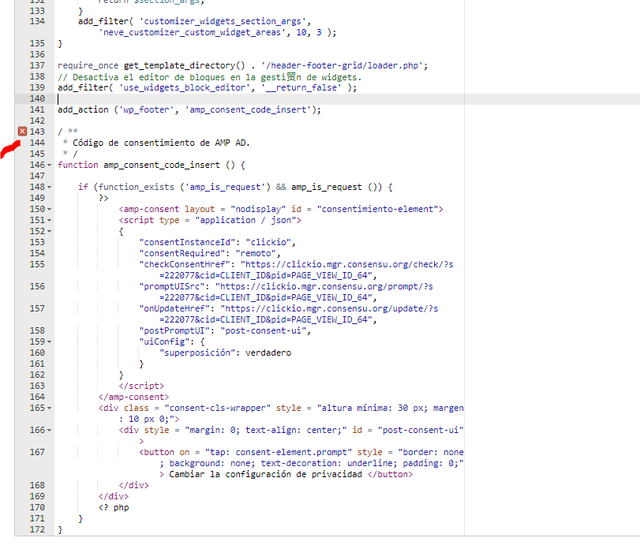The width and height of the screenshot is (640, 548).
Task: Click 'Cambiar la configuración de privacidad' text
Action: [265, 474]
